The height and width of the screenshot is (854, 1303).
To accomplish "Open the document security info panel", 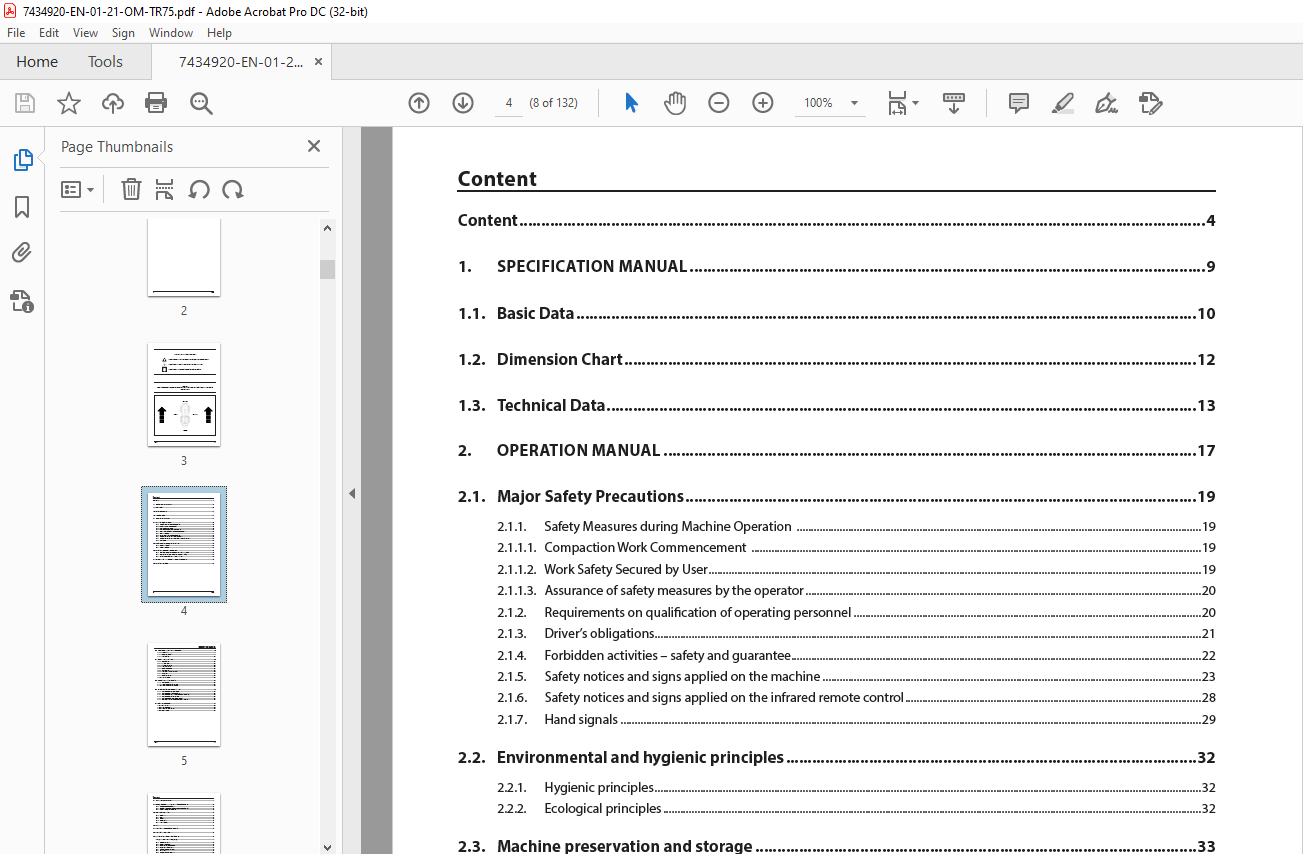I will pos(22,300).
